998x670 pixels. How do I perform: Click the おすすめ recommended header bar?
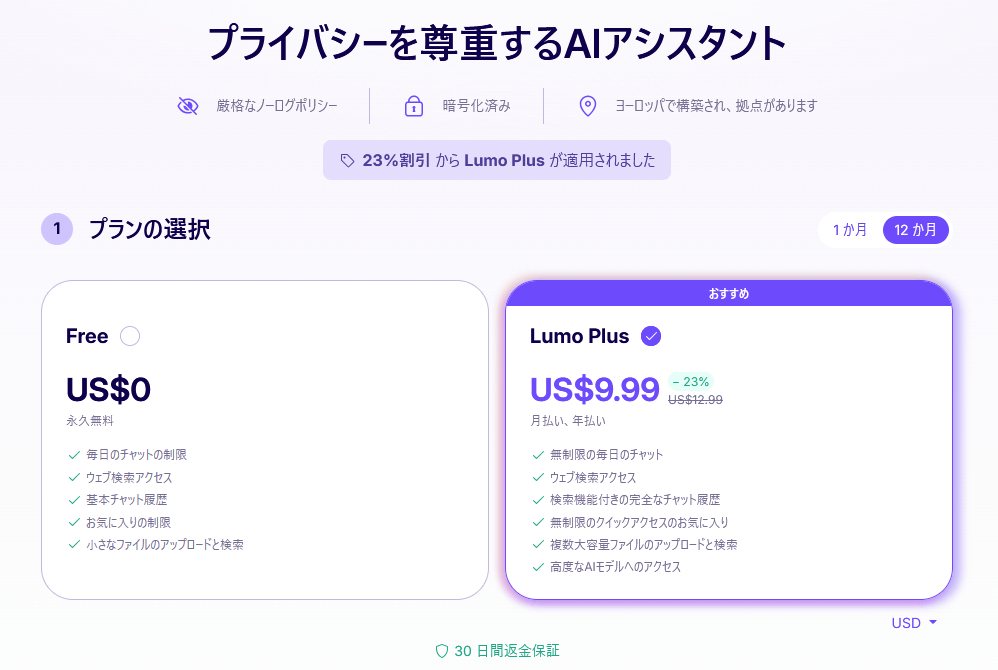pos(728,293)
